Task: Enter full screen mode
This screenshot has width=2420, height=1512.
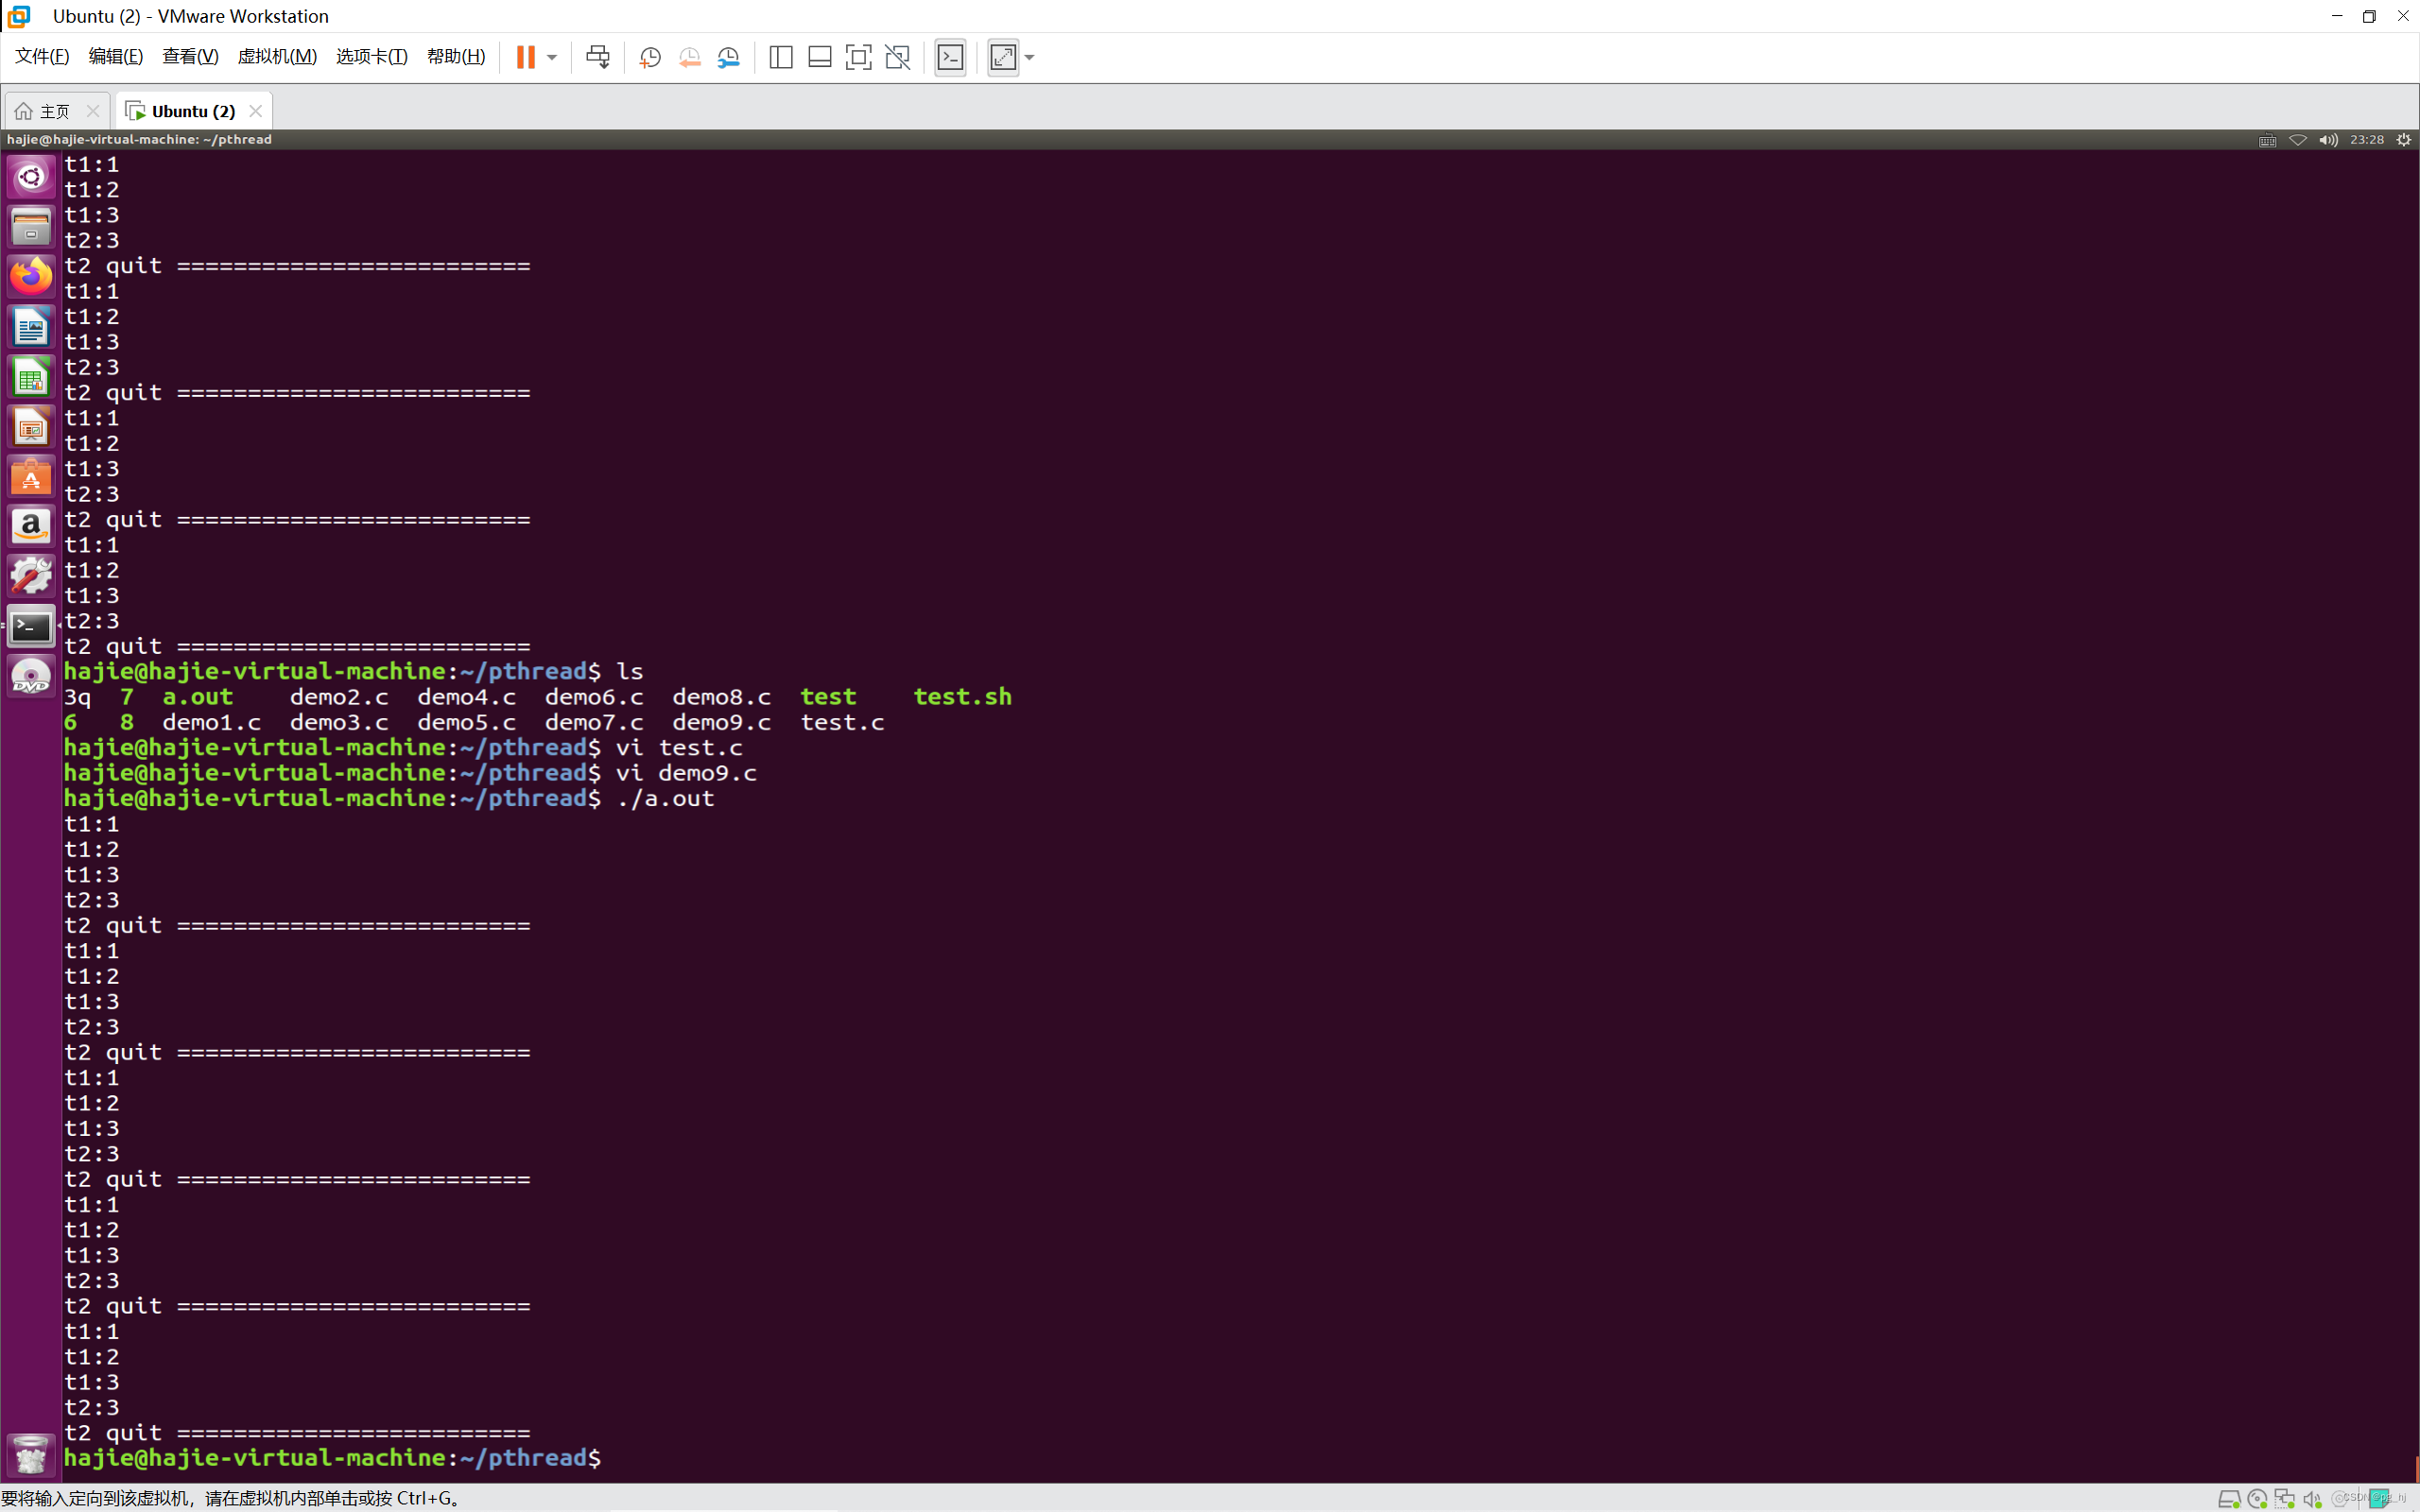Action: (858, 57)
